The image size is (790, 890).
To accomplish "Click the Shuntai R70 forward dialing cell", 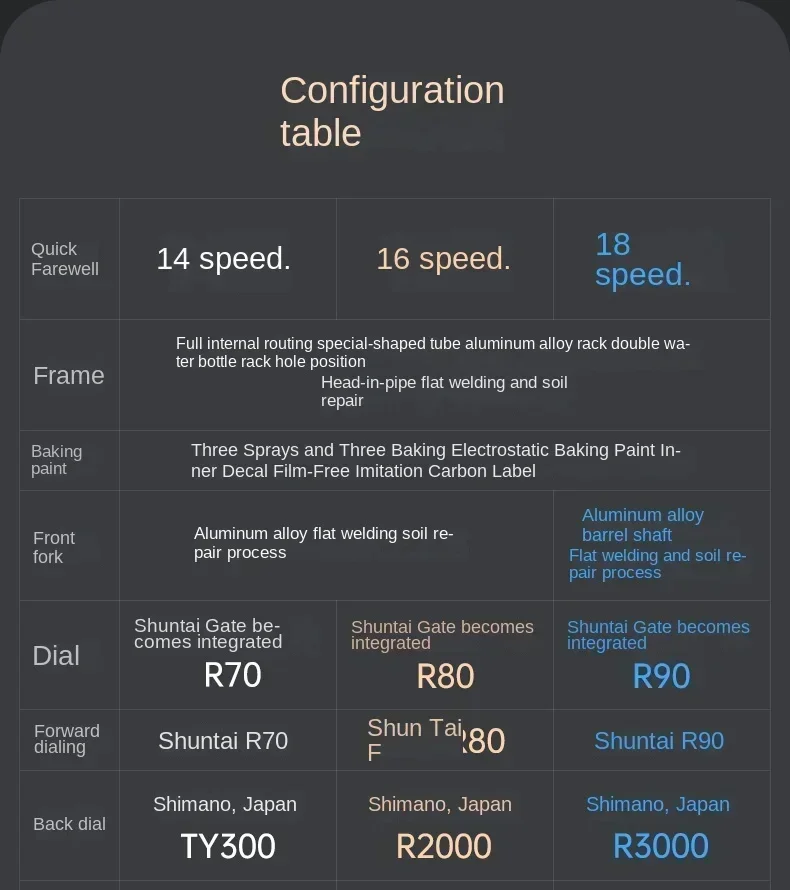I will pyautogui.click(x=223, y=741).
